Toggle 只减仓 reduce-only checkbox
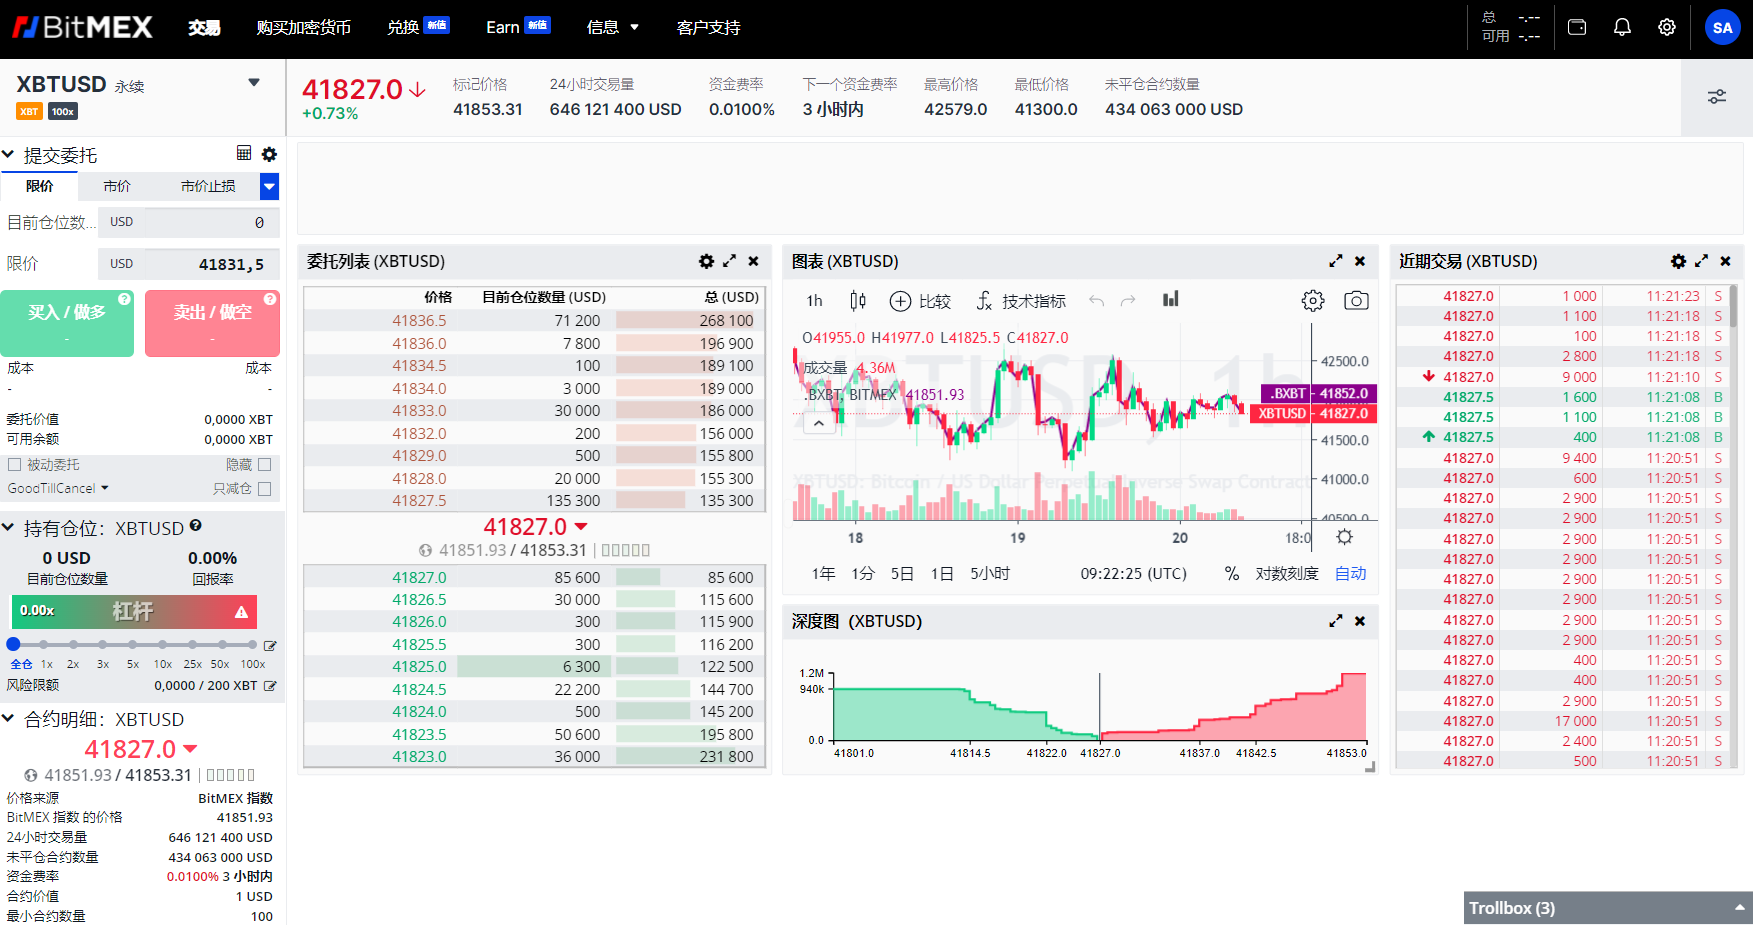 pos(265,489)
